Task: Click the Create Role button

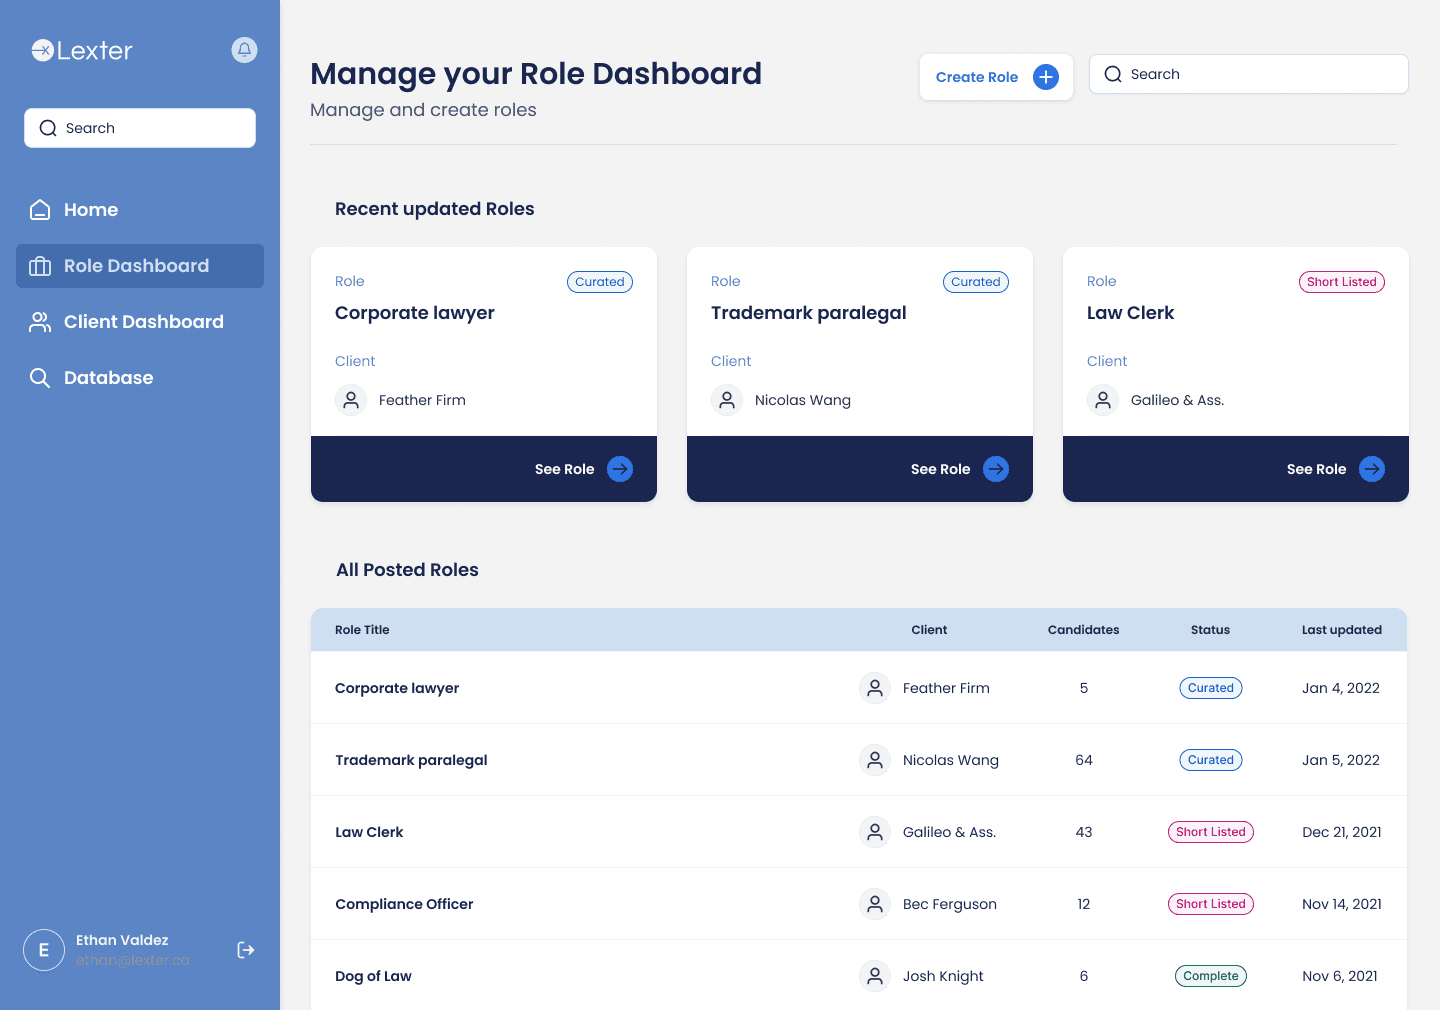Action: click(996, 77)
